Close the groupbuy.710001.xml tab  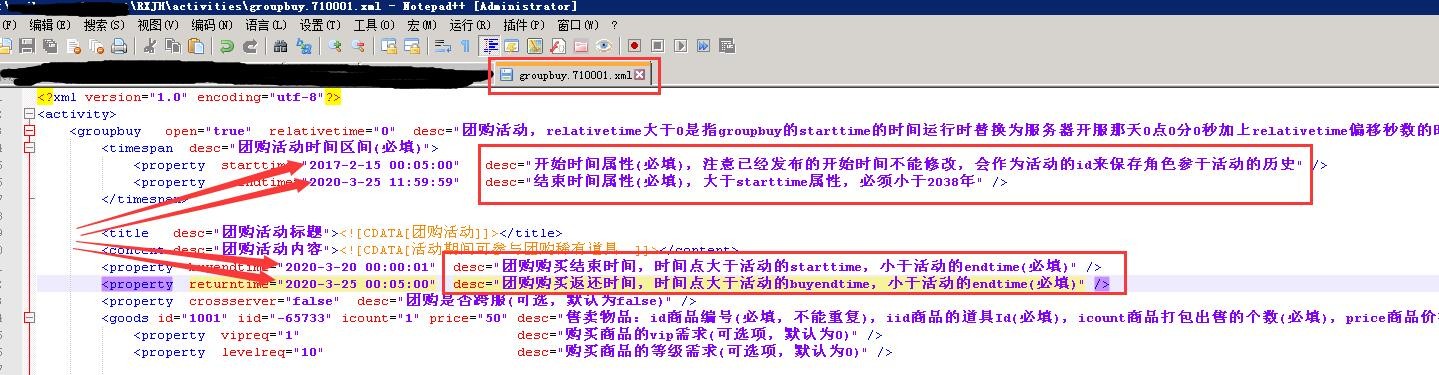point(640,75)
